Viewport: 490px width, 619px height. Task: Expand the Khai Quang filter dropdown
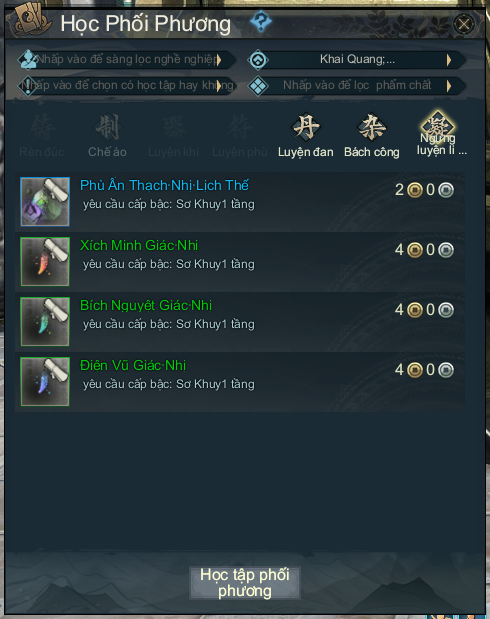click(x=357, y=60)
